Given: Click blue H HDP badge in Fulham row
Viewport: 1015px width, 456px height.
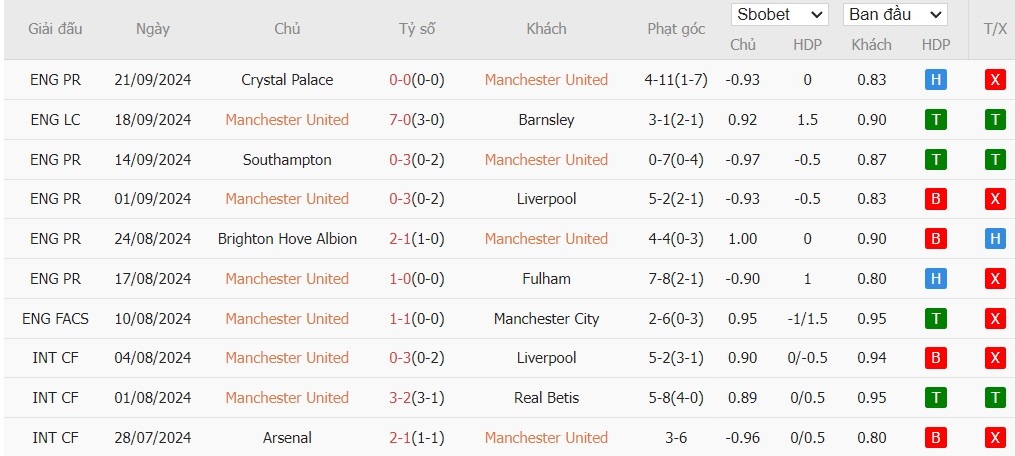Looking at the screenshot, I should 935,279.
